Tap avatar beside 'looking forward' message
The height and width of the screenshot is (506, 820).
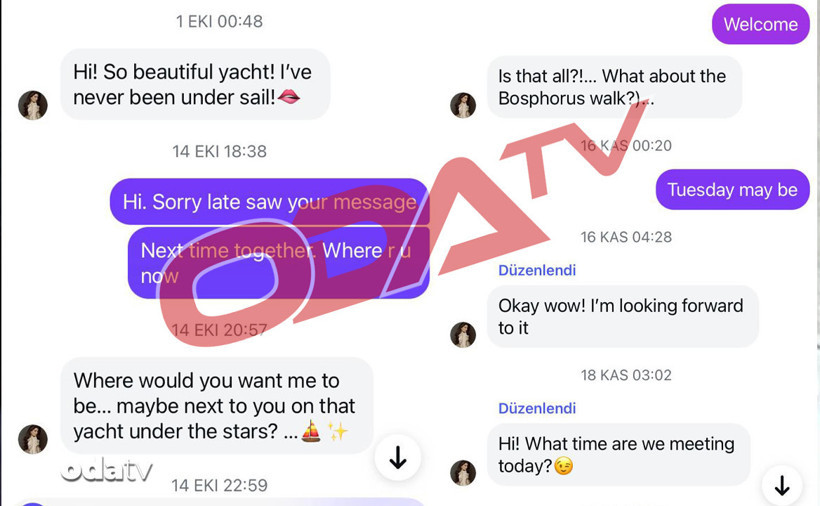[463, 335]
